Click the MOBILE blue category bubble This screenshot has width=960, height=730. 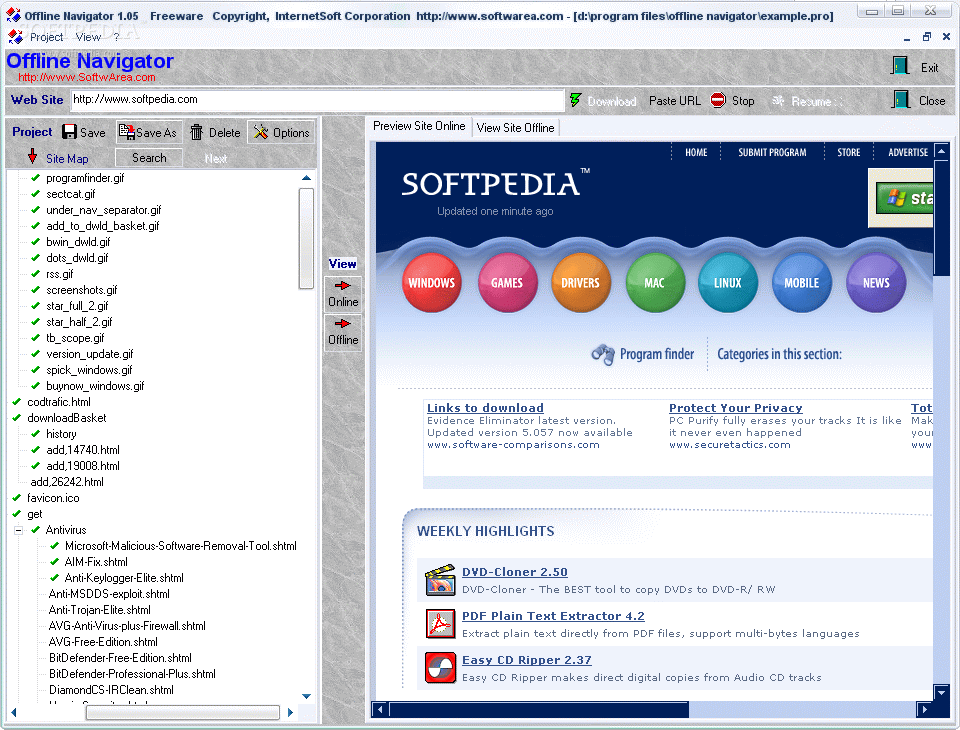click(801, 283)
